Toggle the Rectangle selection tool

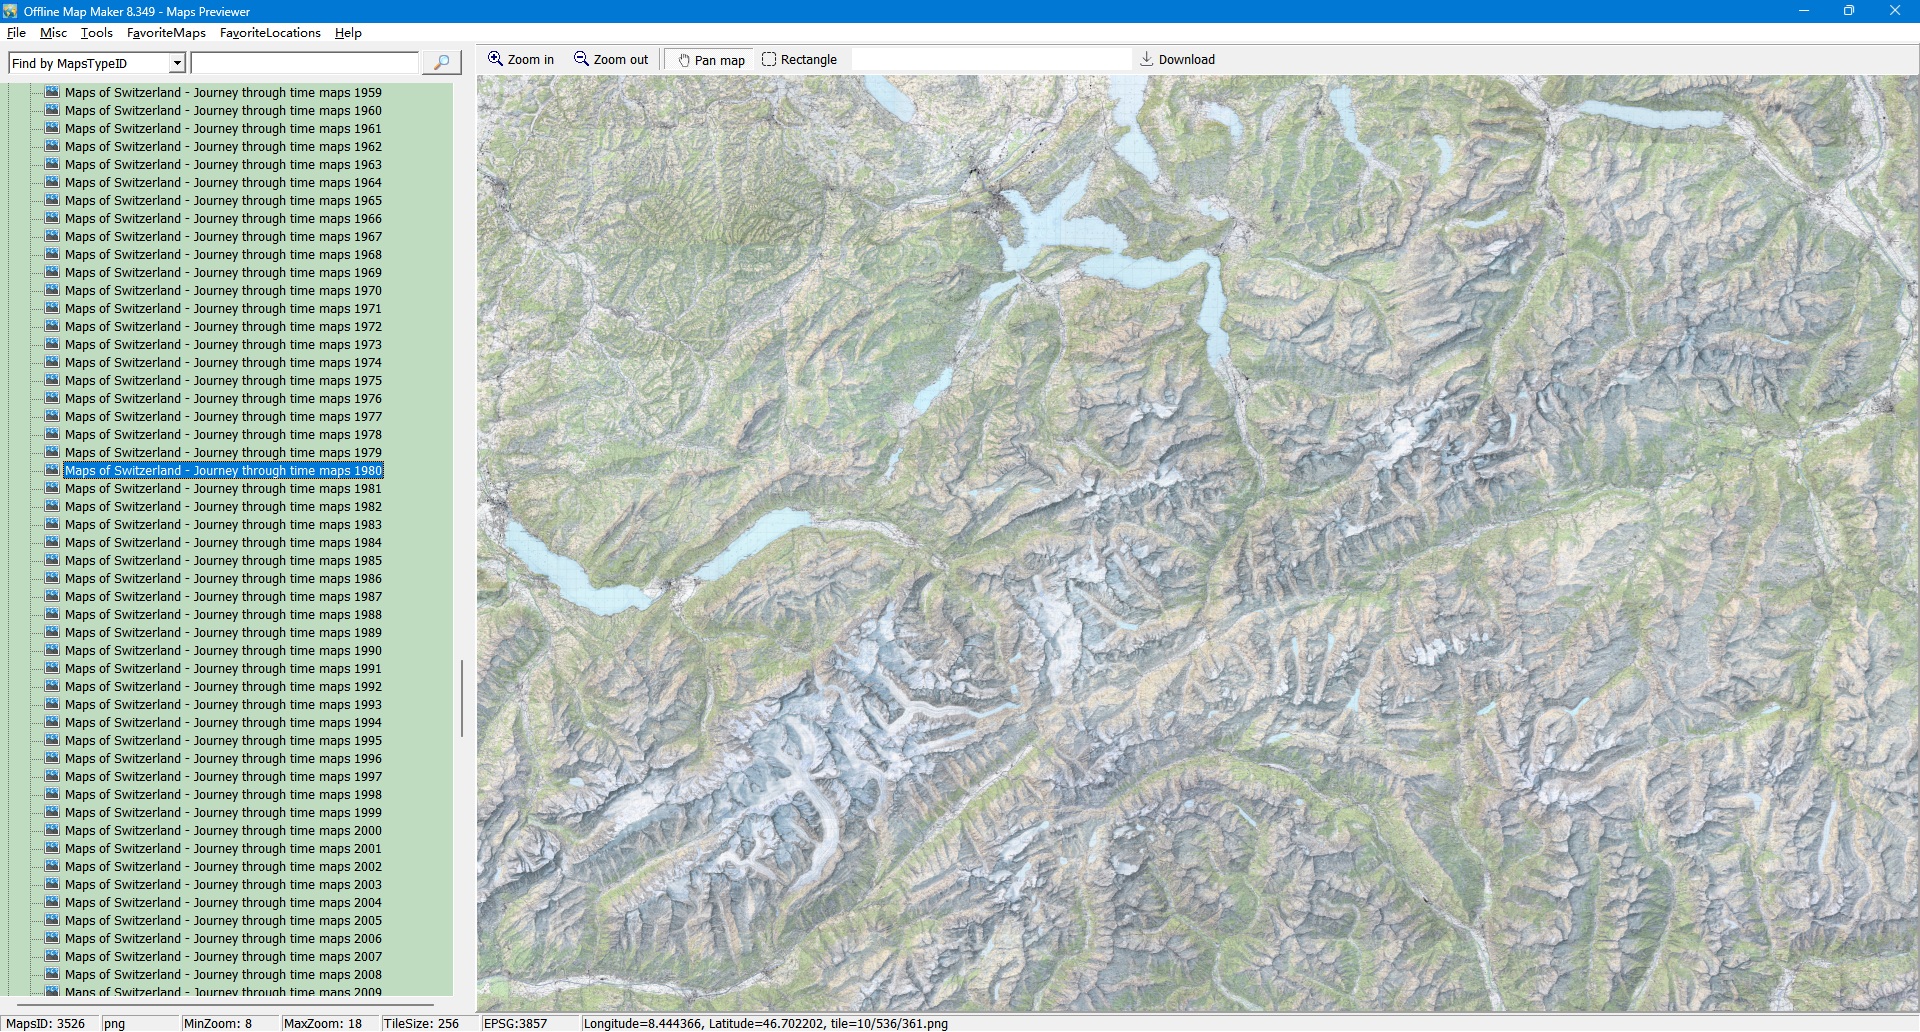[x=769, y=59]
